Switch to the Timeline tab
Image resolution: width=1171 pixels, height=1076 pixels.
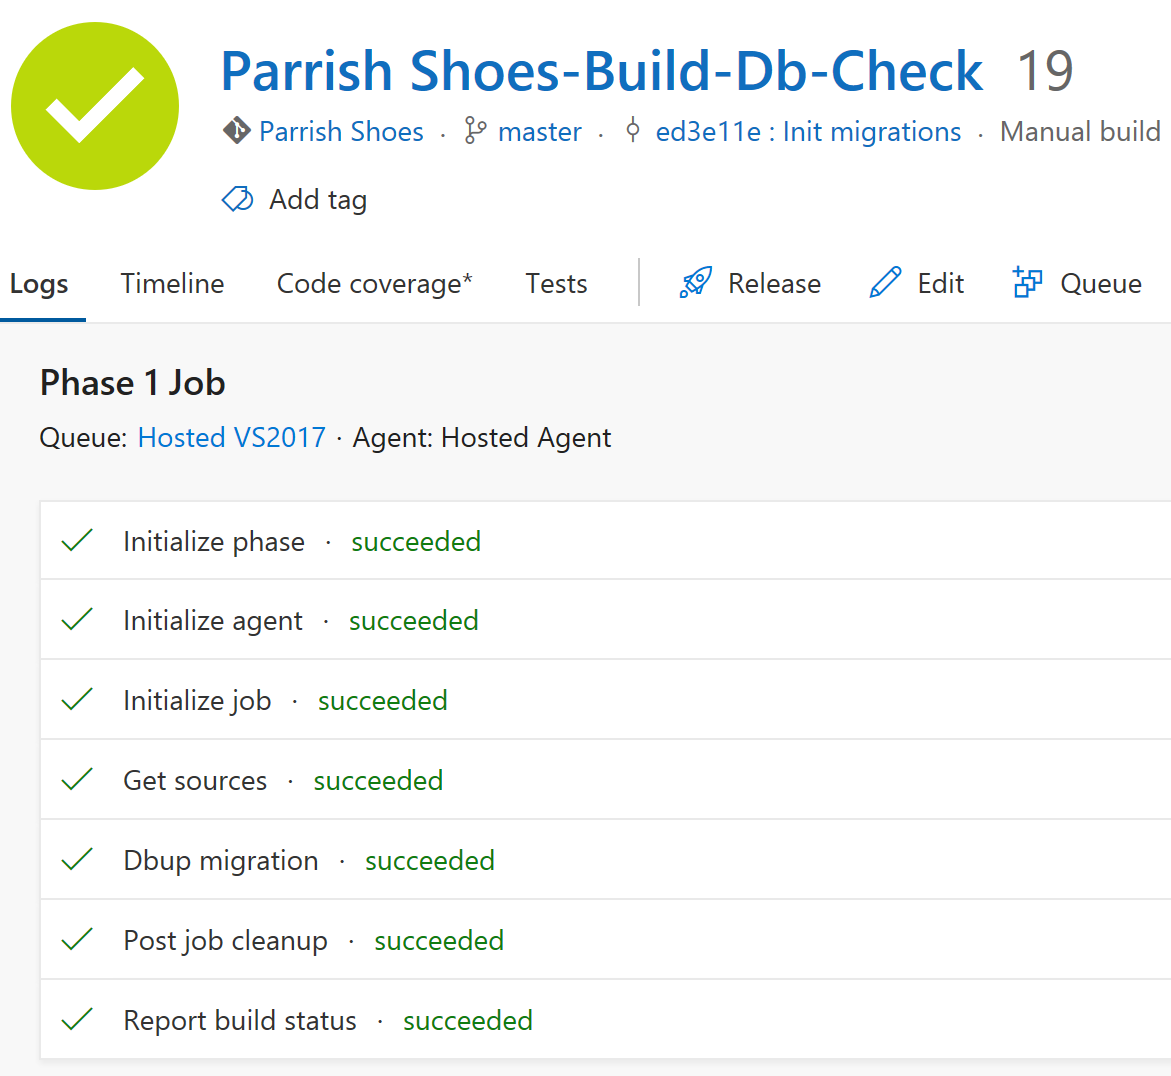point(172,284)
